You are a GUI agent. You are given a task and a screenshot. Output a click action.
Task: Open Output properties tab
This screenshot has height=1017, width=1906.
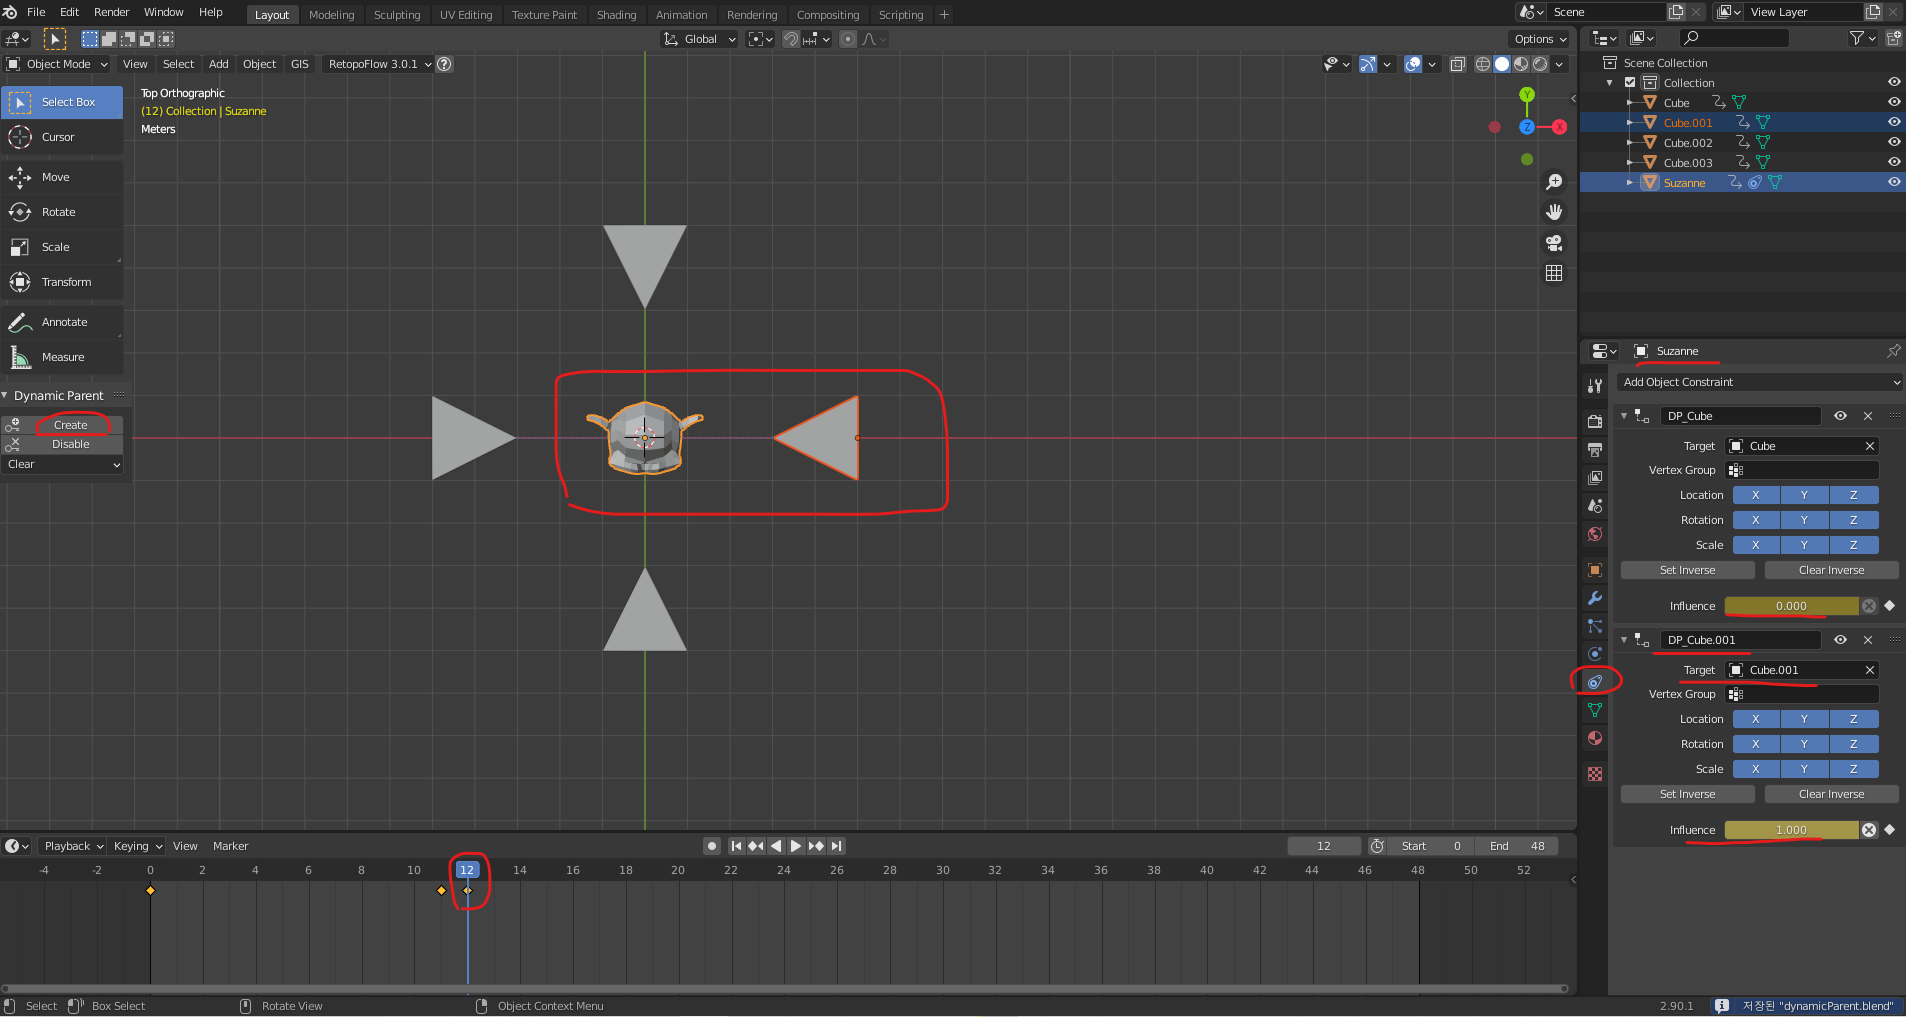pos(1595,450)
